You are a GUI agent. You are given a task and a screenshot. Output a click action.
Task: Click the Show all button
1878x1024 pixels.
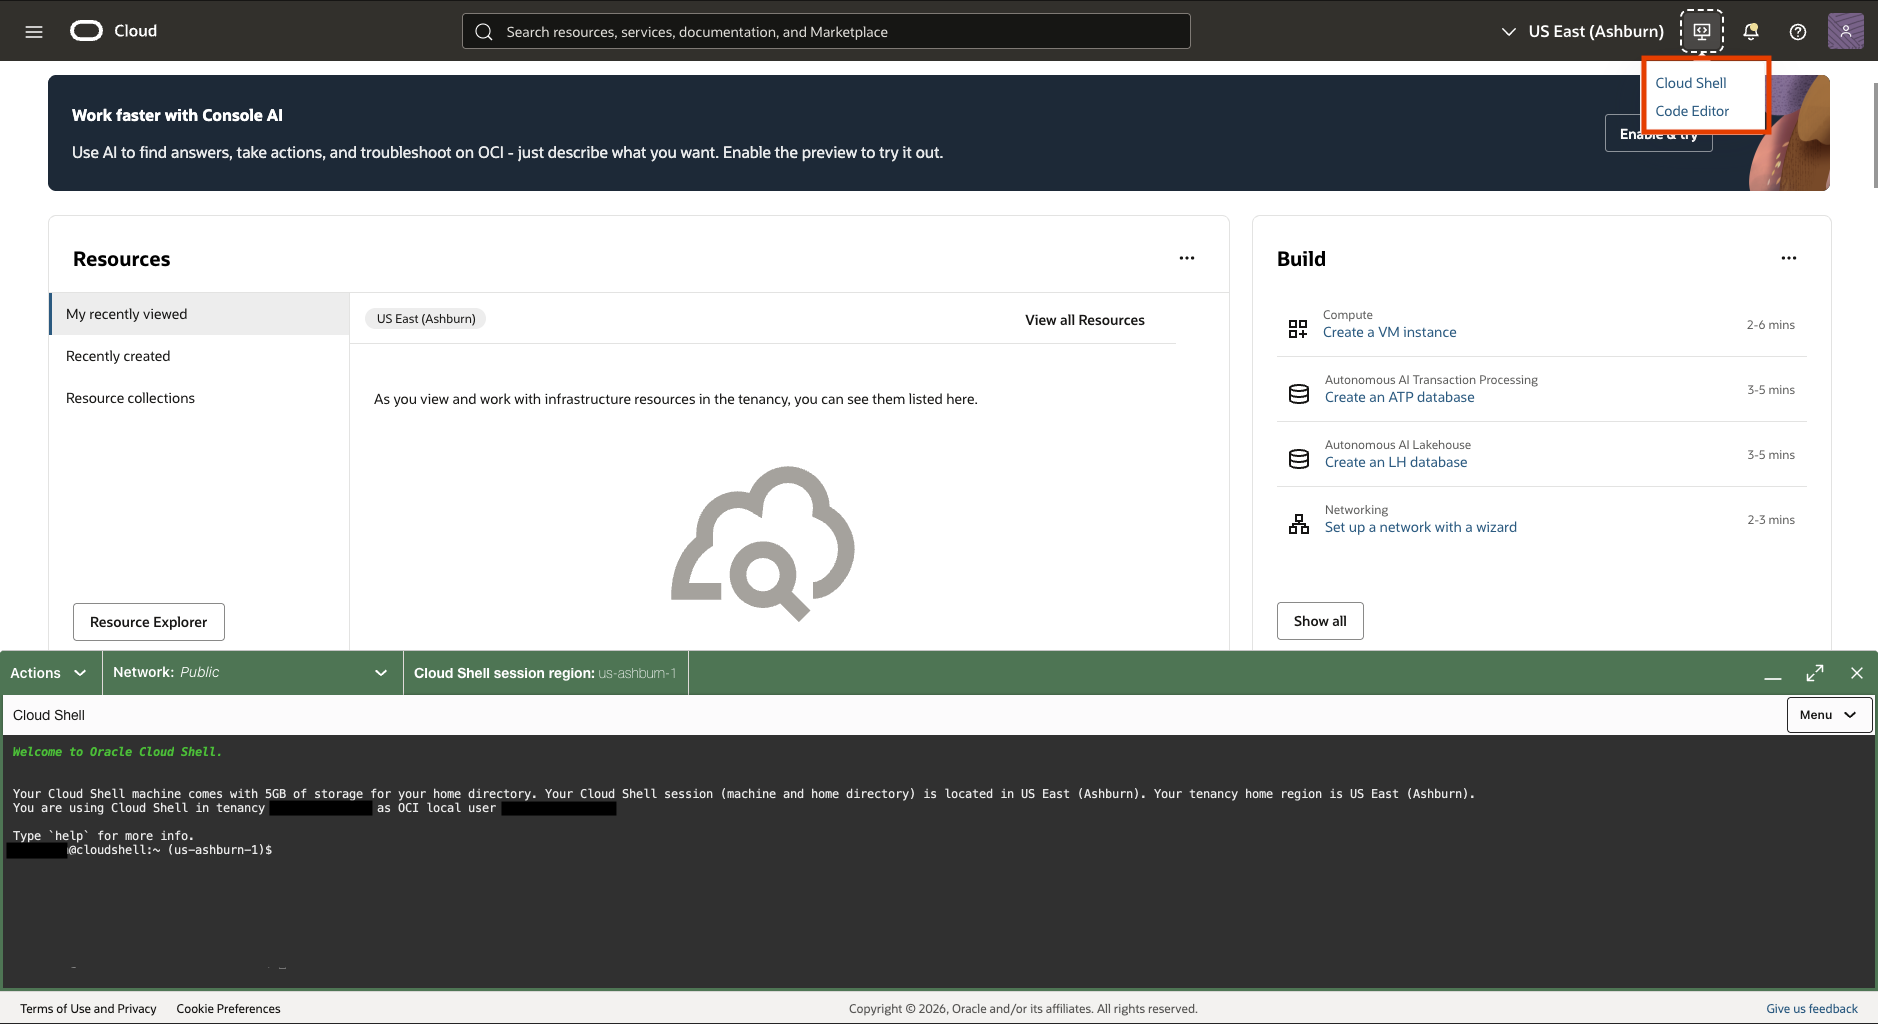pyautogui.click(x=1320, y=621)
